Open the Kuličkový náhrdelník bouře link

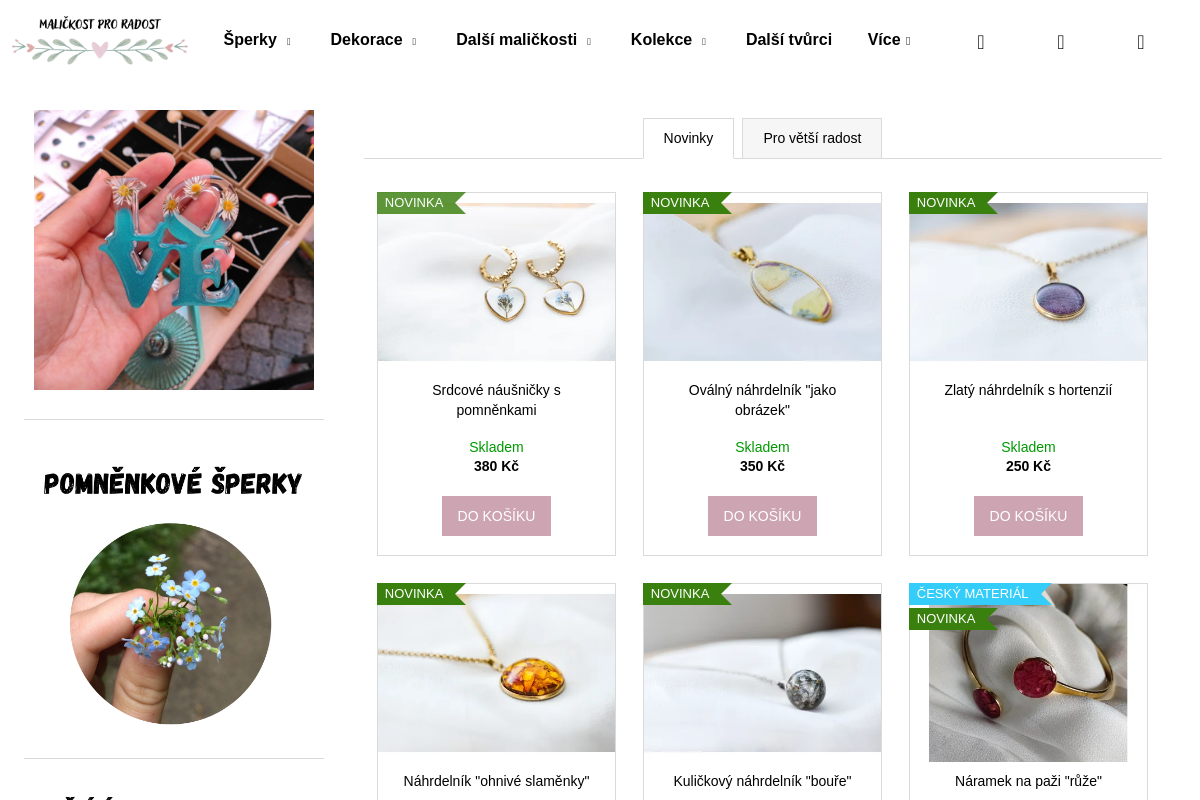click(x=762, y=781)
